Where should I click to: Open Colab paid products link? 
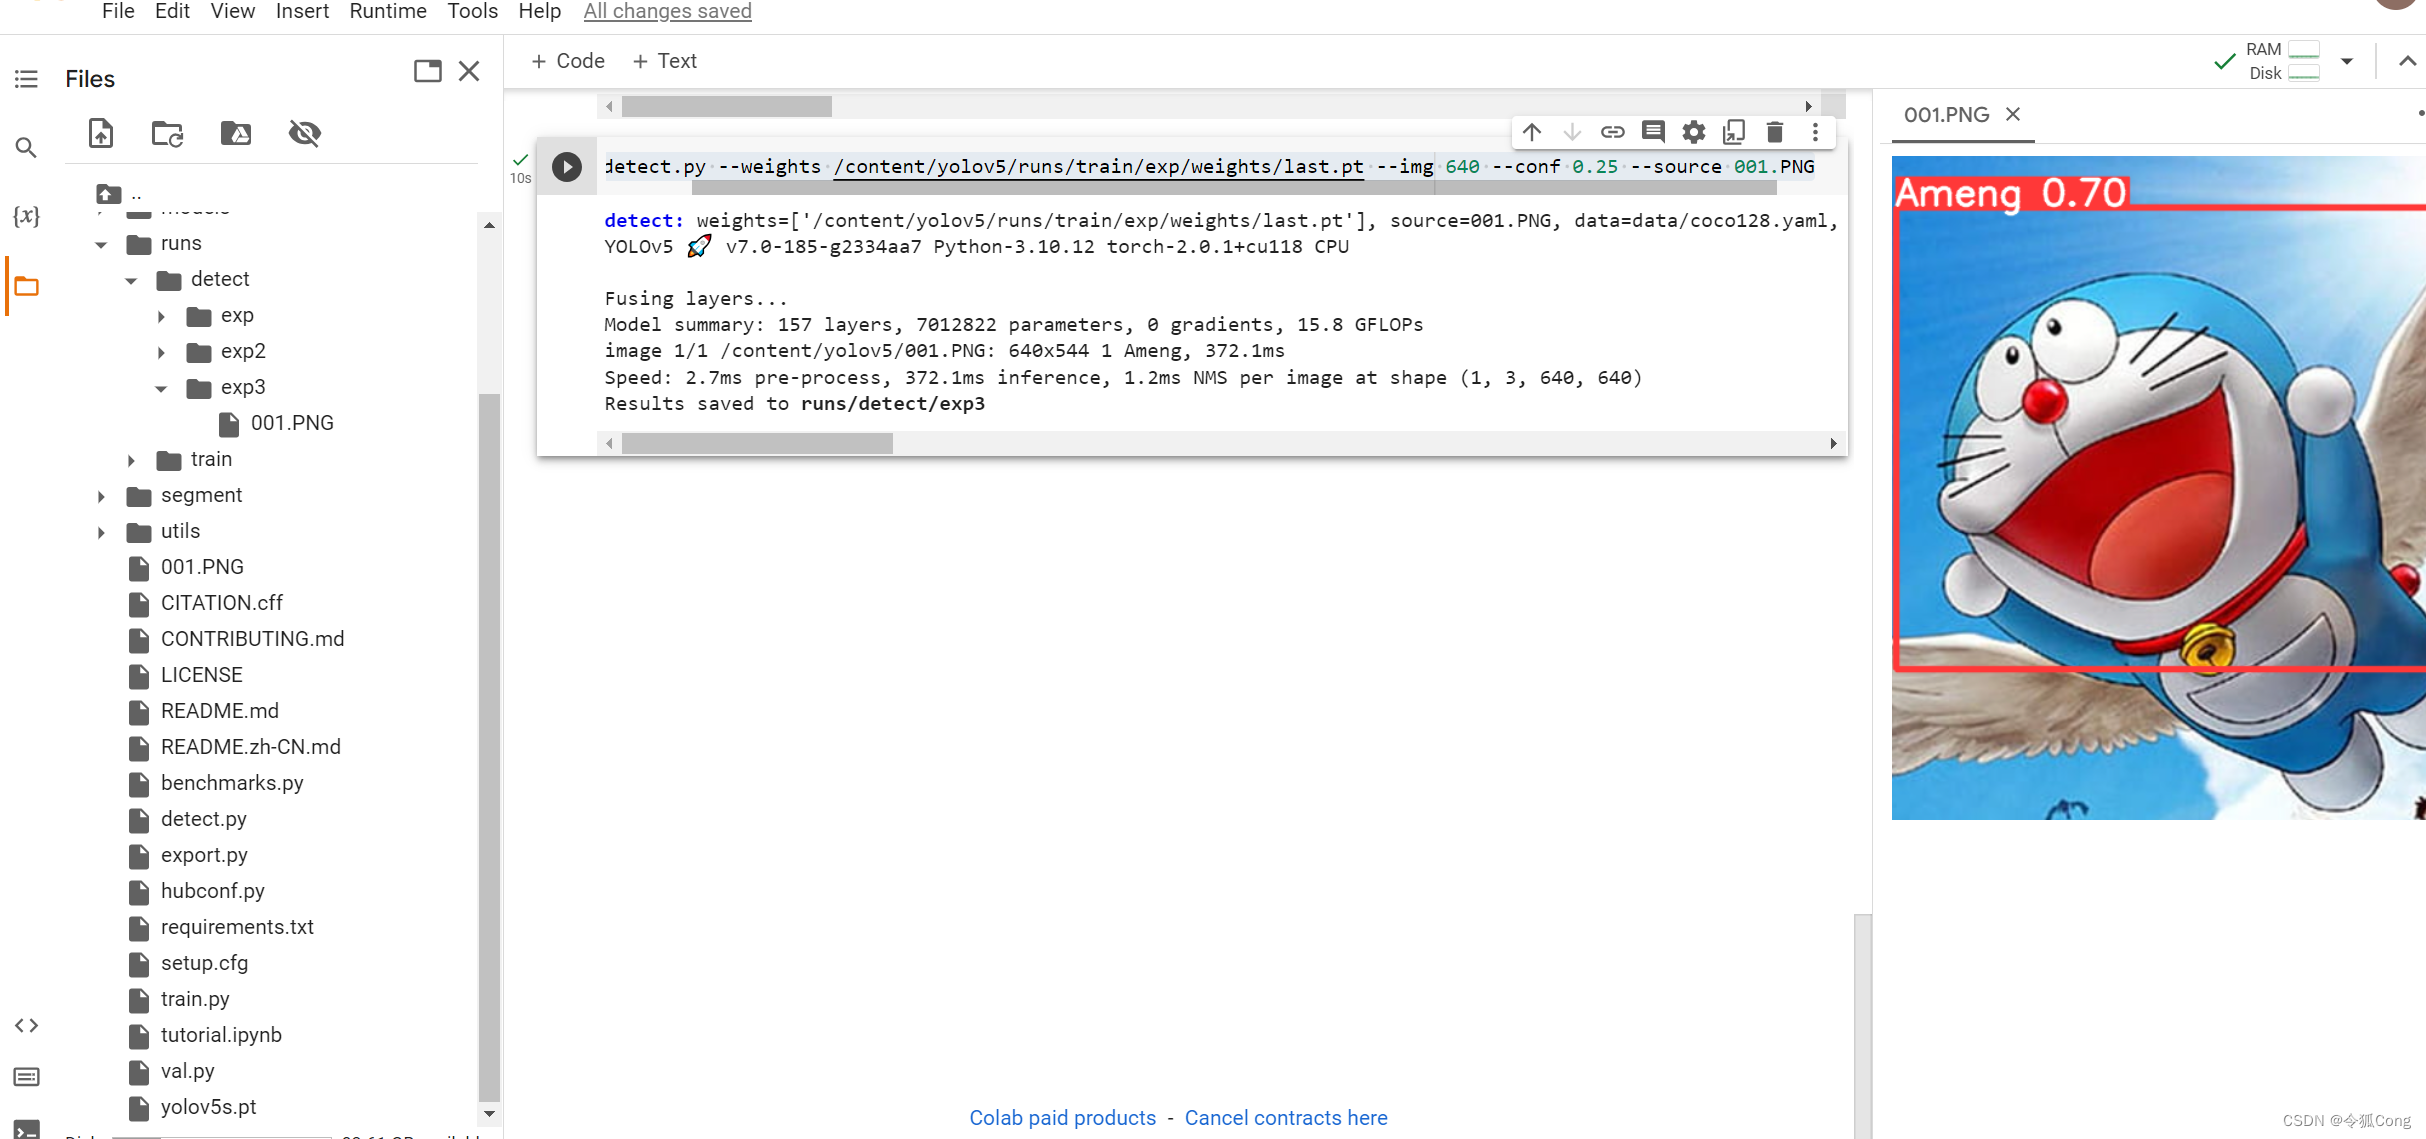pyautogui.click(x=1062, y=1118)
